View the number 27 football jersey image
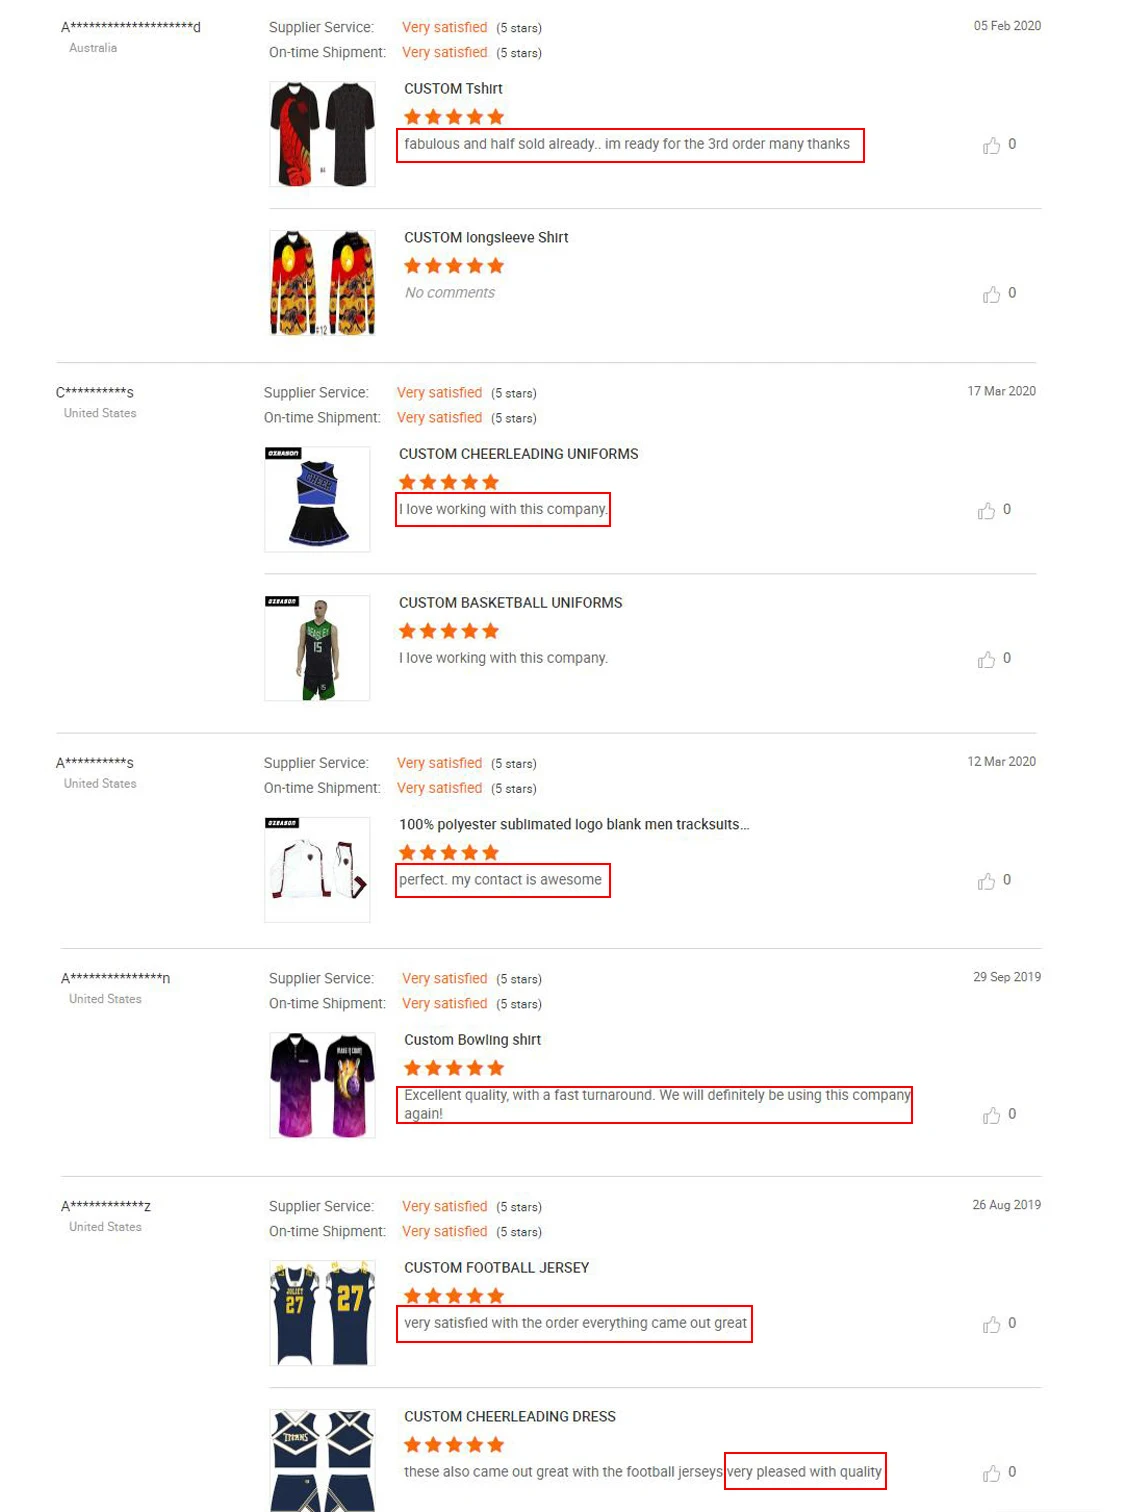This screenshot has width=1134, height=1512. pos(322,1313)
